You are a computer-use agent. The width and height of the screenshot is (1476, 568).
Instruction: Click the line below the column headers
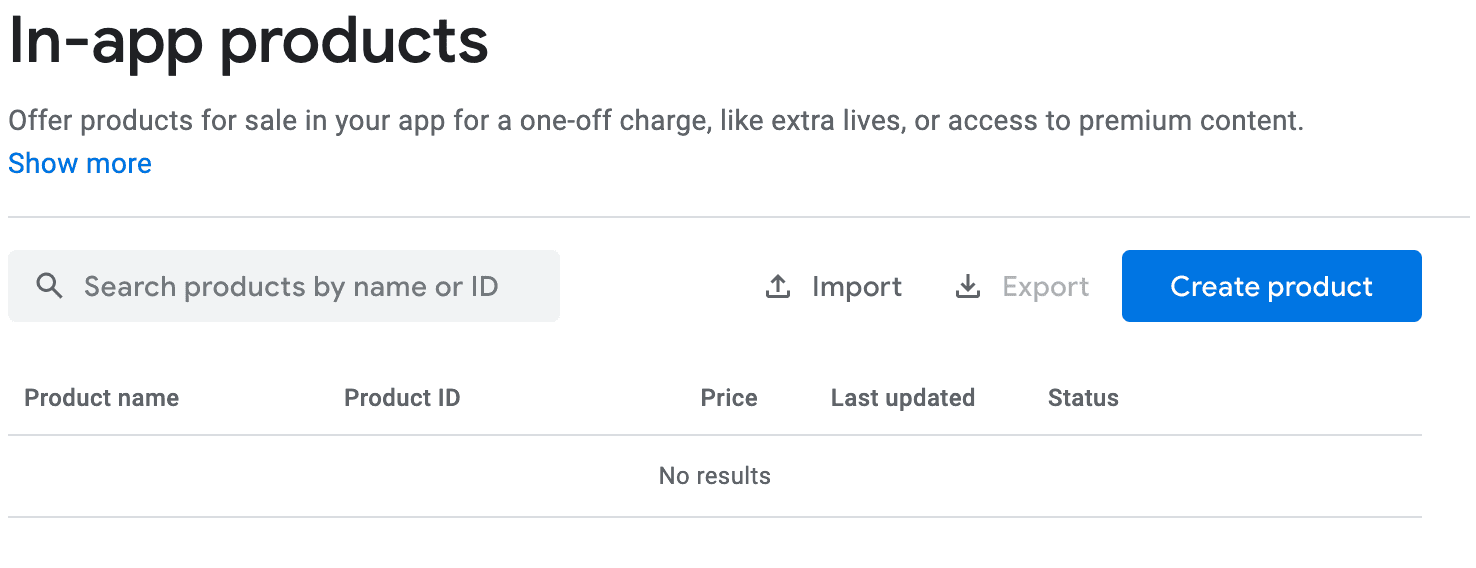(x=714, y=435)
